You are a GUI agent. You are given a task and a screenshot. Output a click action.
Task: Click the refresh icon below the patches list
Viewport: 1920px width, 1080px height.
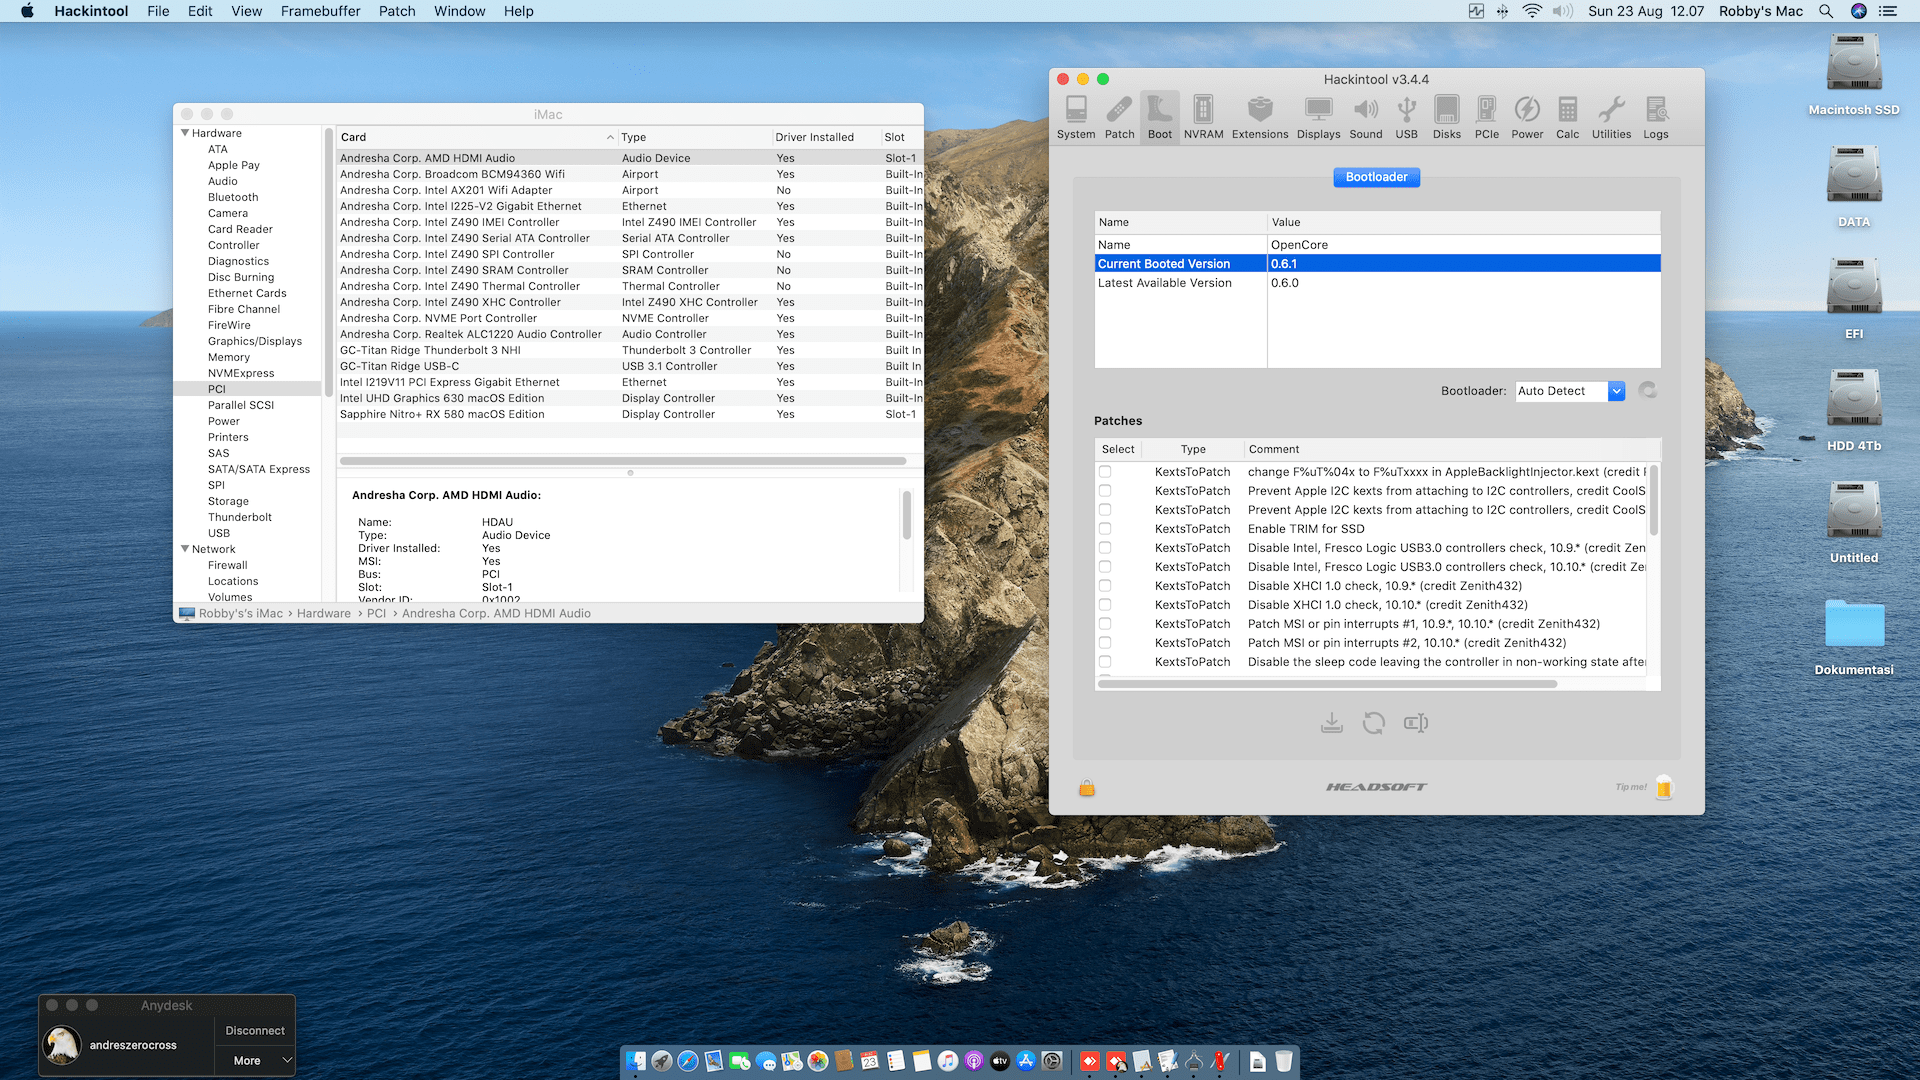coord(1374,723)
